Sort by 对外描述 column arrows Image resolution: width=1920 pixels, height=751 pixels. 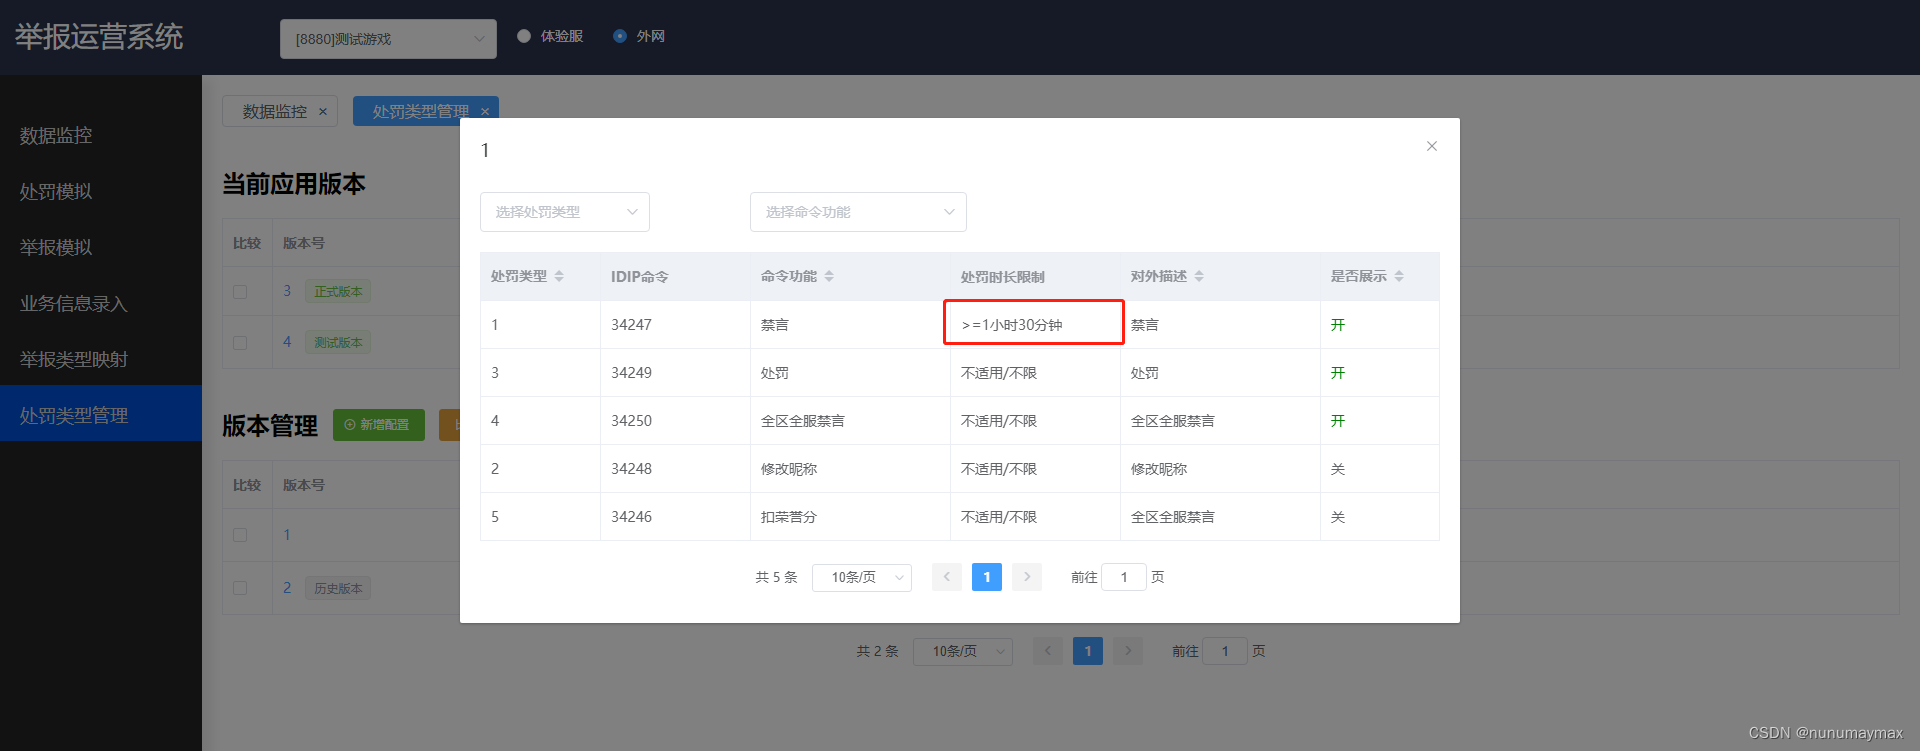[1199, 276]
